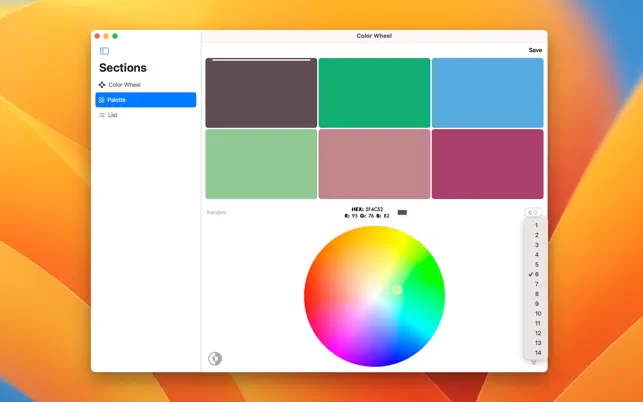Screen dimensions: 643x402
Task: Click the Save button
Action: click(x=535, y=50)
